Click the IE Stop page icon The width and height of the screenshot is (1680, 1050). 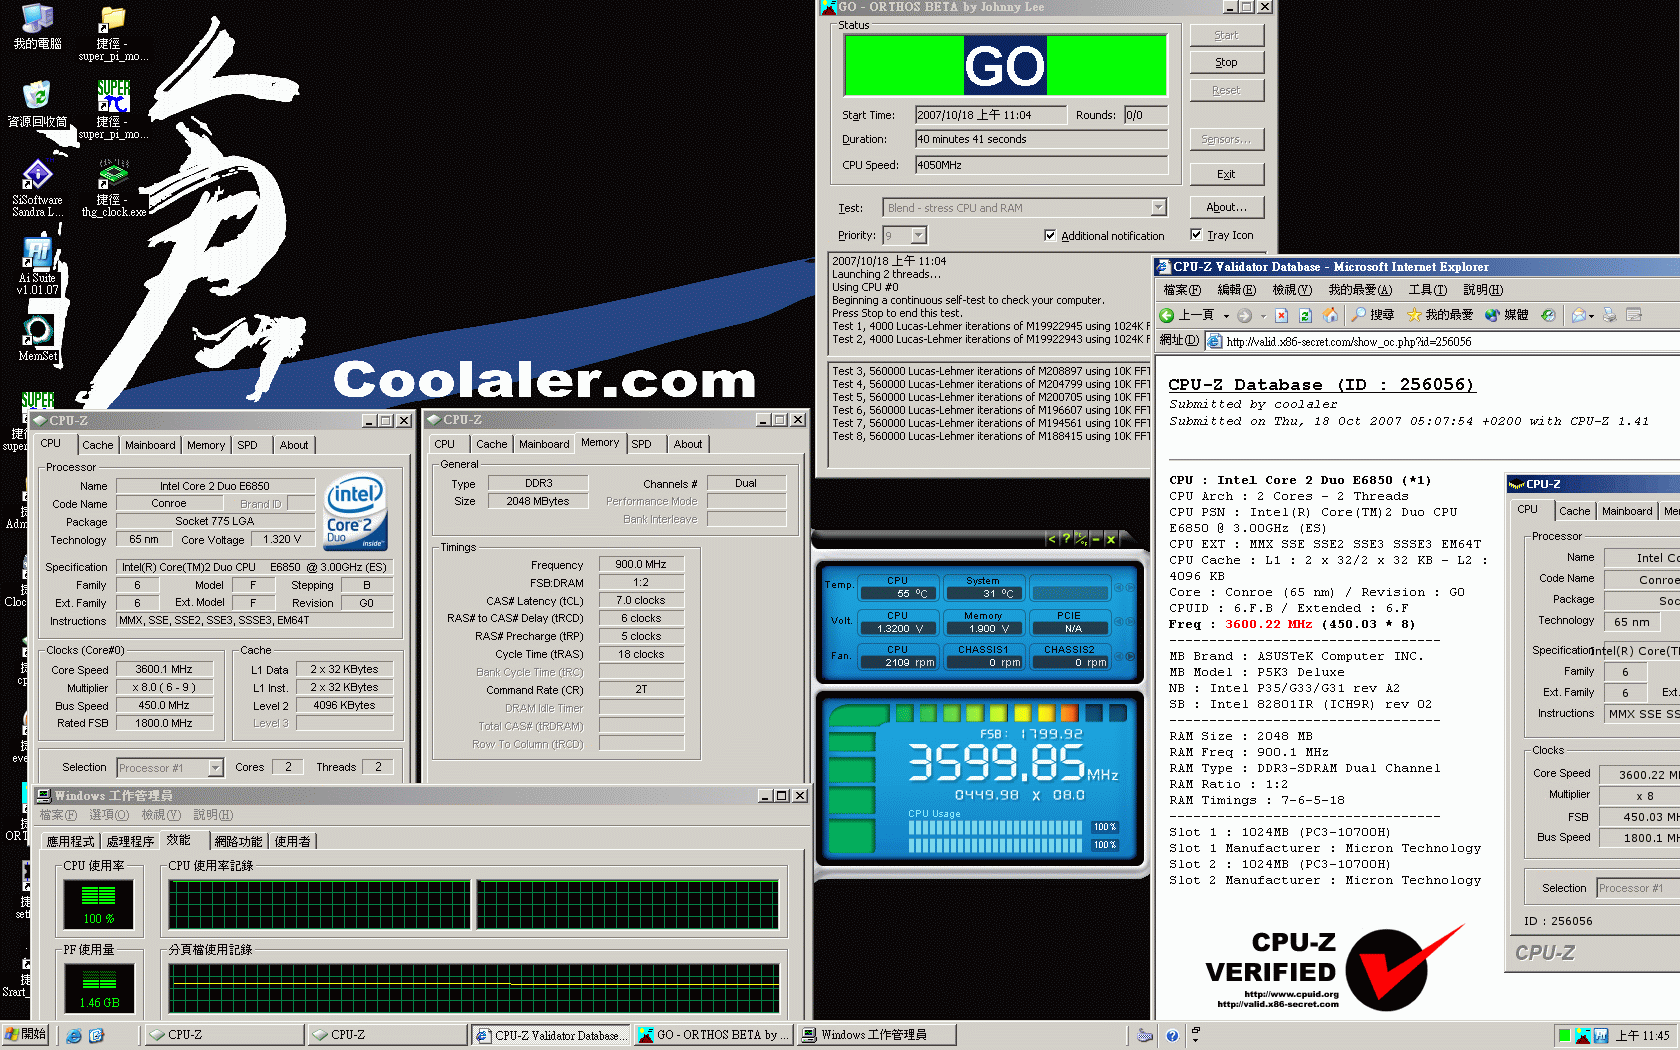tap(1281, 315)
